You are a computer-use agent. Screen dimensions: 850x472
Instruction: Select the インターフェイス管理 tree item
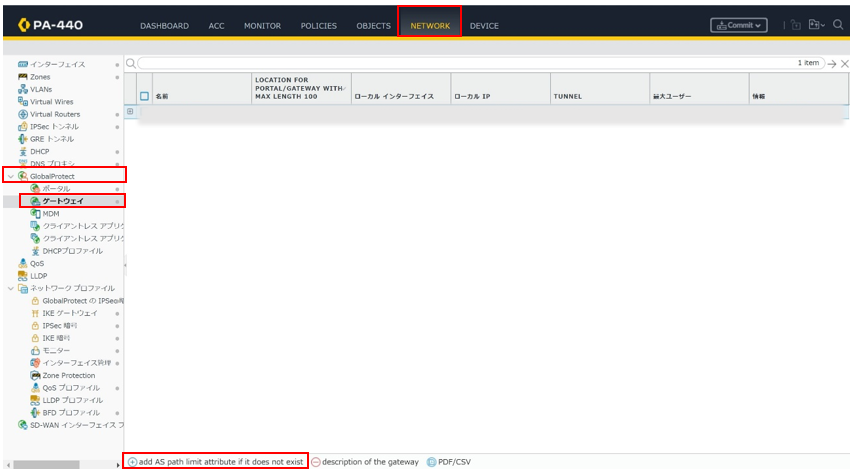tap(75, 363)
